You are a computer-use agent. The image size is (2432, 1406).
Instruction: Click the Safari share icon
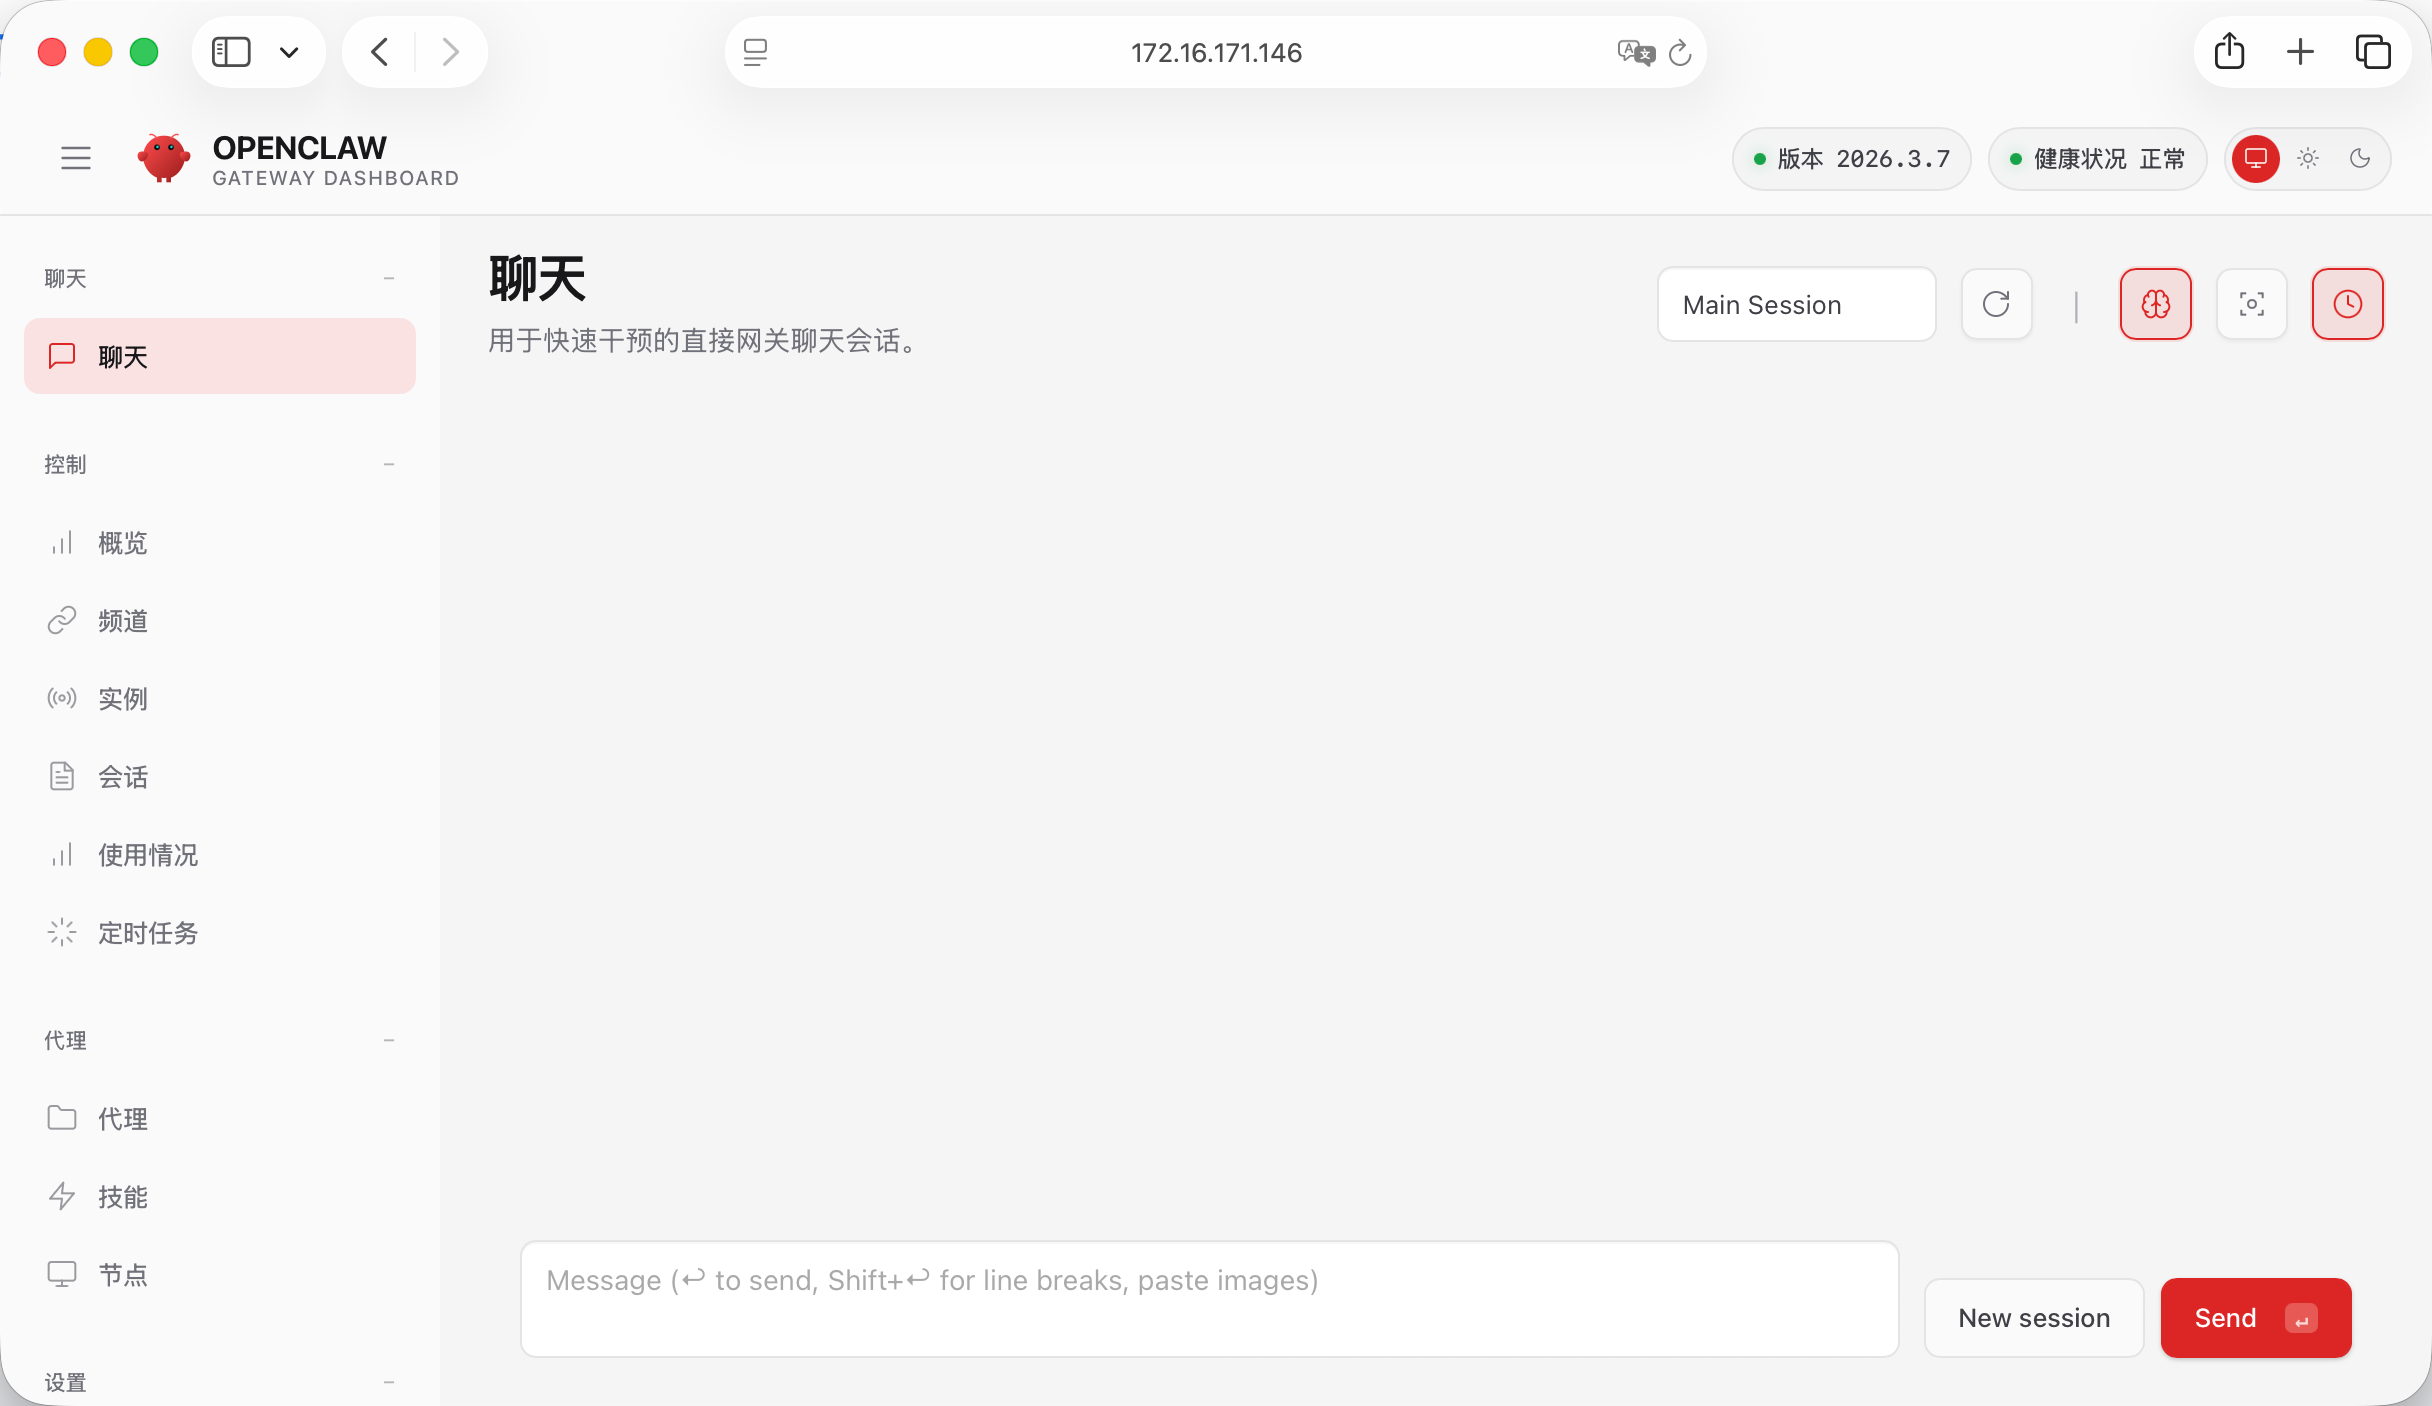(x=2229, y=52)
